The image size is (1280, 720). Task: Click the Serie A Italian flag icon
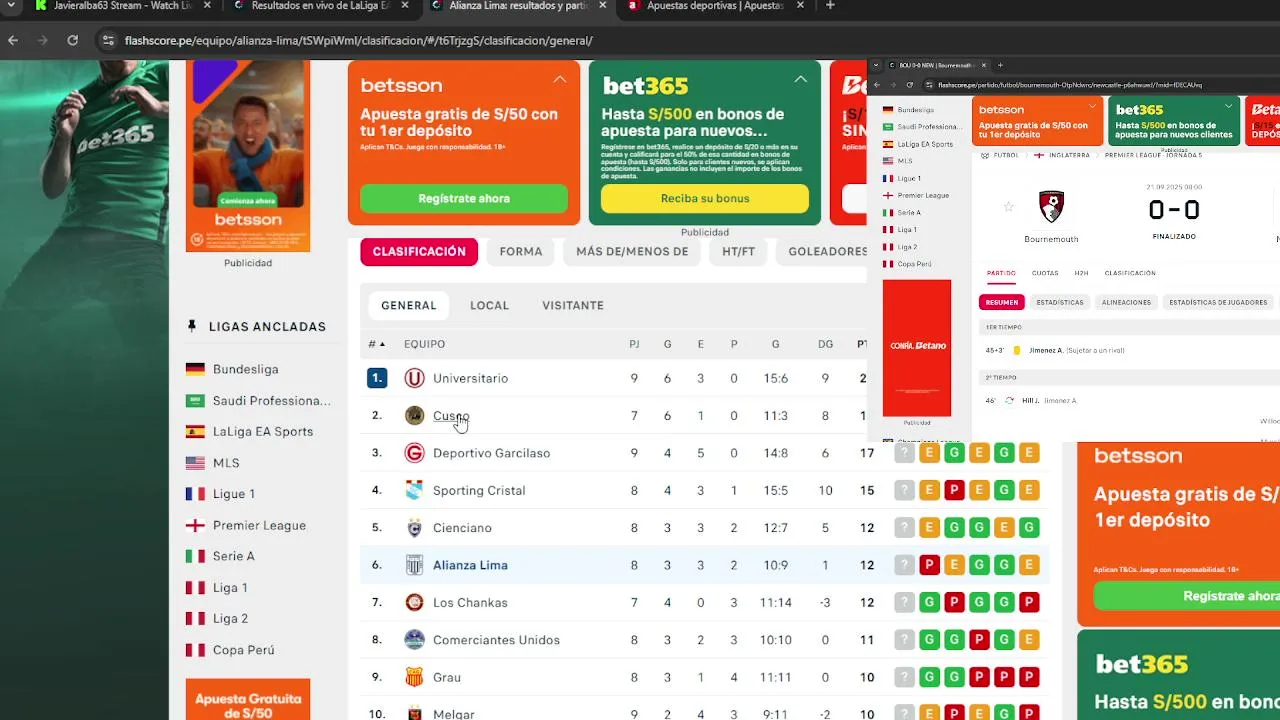tap(195, 556)
